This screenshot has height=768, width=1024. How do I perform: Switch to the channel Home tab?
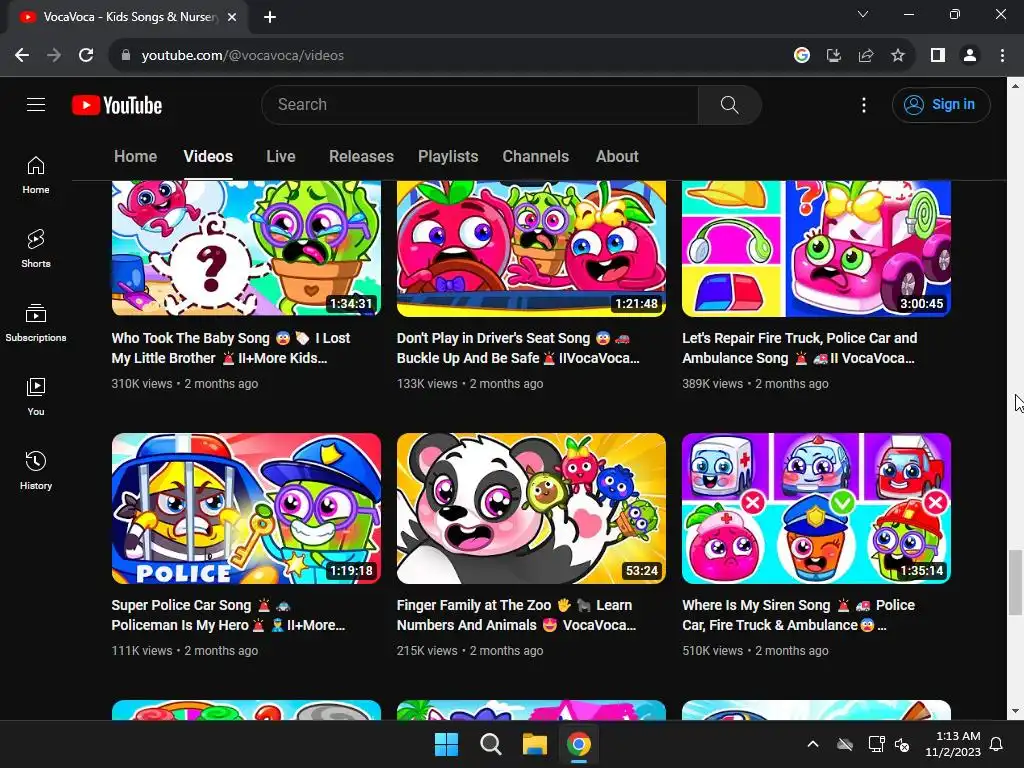pyautogui.click(x=135, y=157)
